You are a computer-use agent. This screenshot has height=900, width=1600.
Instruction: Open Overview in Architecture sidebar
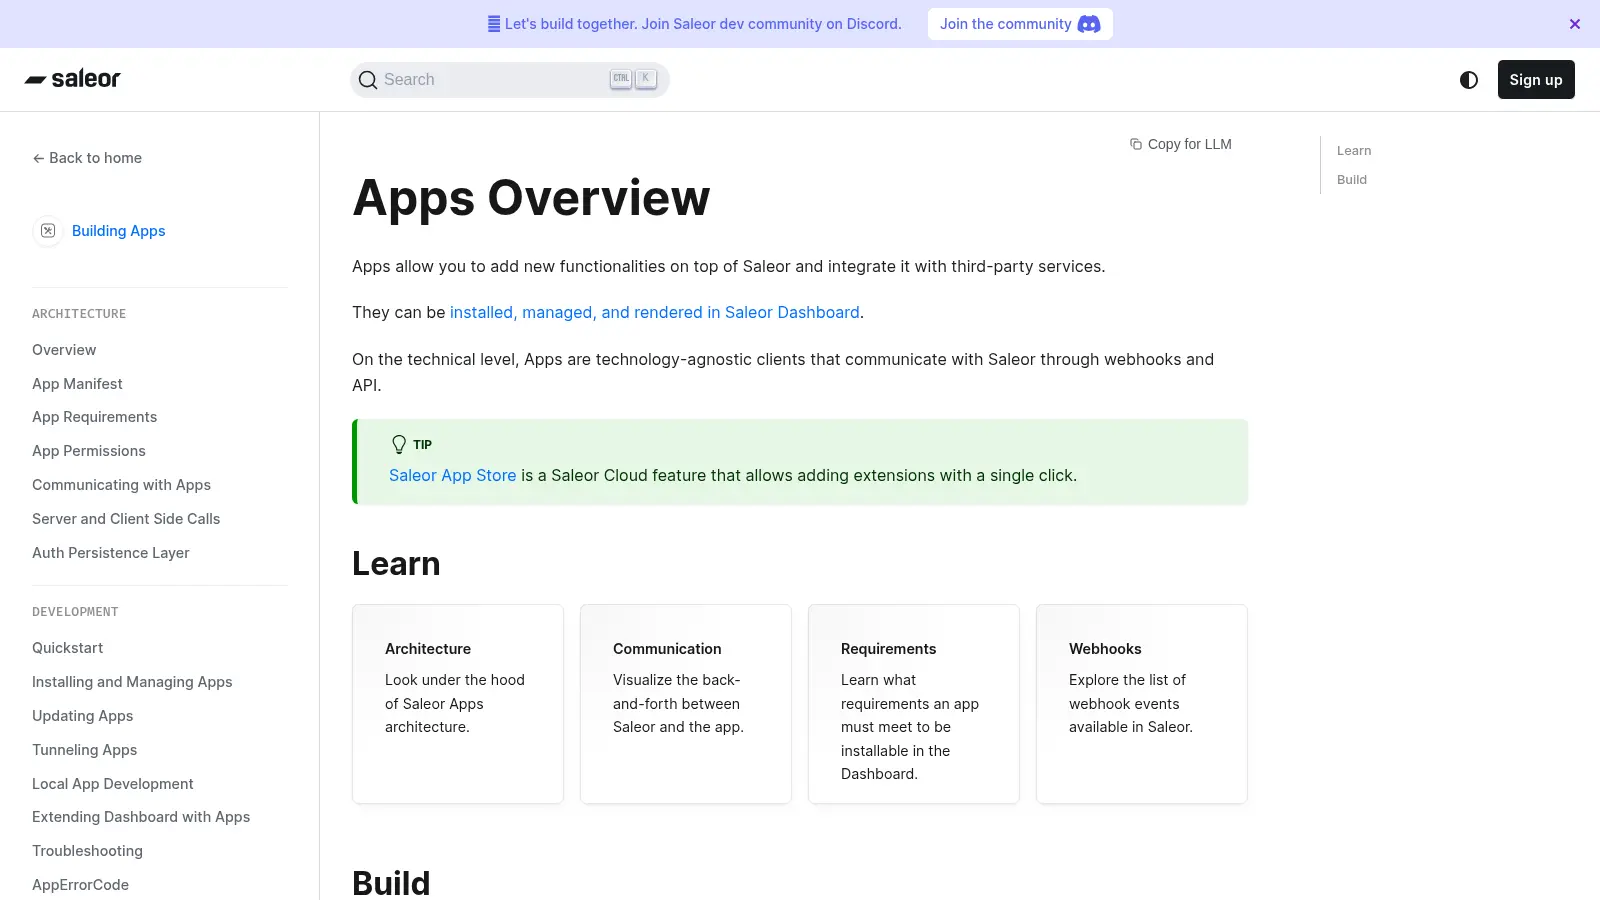[x=64, y=350]
